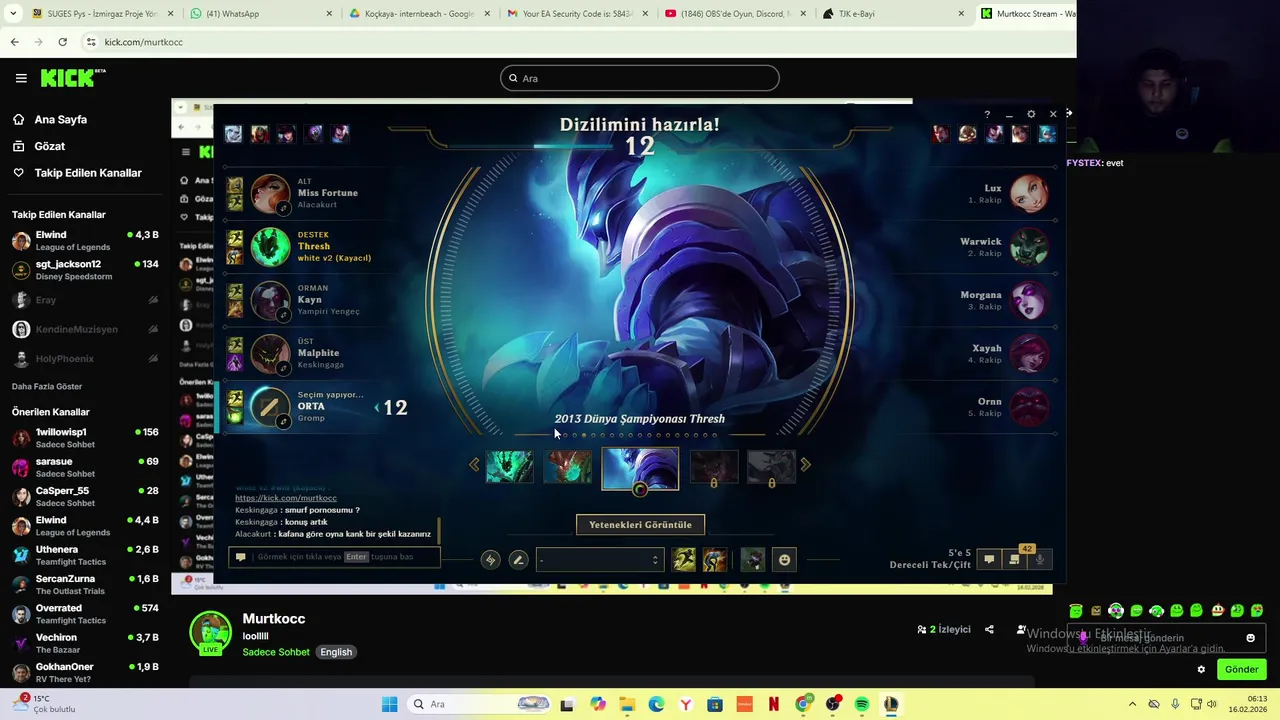Click the Bir mesaj gönderin chat field

(1166, 638)
